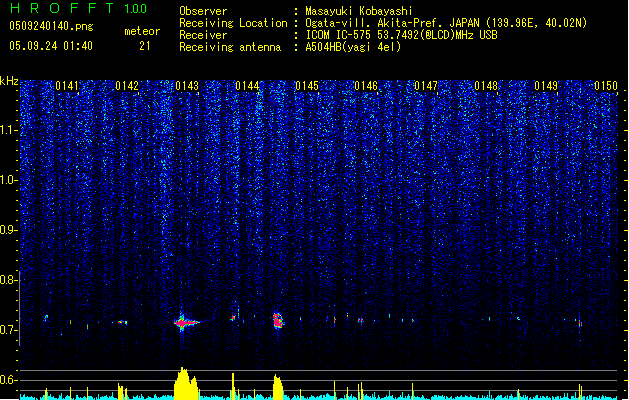This screenshot has height=400, width=629.
Task: Click the 0.9 frequency axis label
Action: [x=9, y=230]
